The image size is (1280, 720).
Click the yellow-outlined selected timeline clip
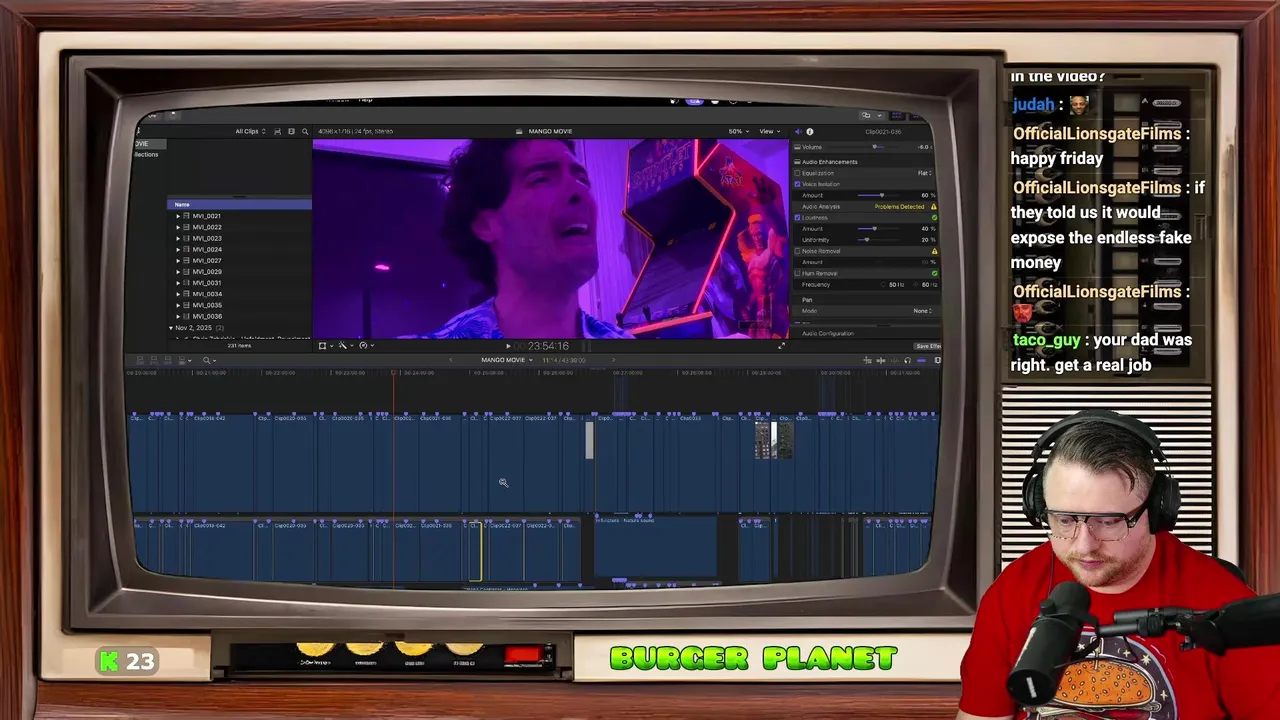[x=475, y=550]
